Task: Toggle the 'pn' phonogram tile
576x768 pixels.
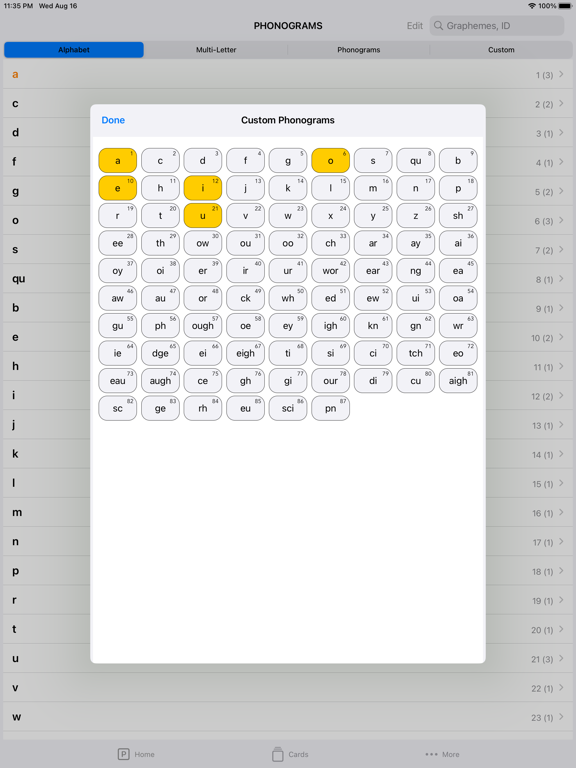Action: pos(331,408)
